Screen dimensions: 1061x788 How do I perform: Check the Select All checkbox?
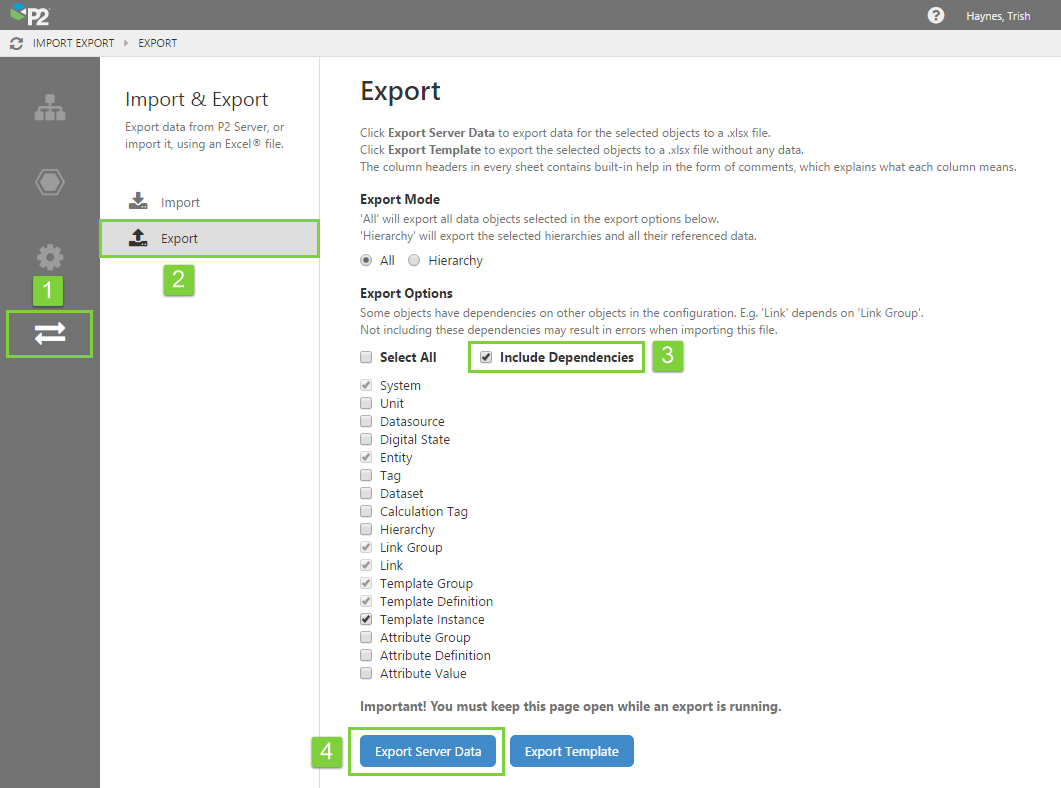point(366,357)
